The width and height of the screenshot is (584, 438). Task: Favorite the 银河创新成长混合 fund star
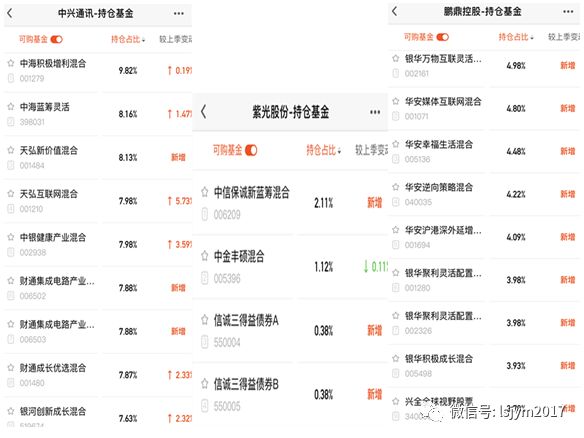(11, 411)
